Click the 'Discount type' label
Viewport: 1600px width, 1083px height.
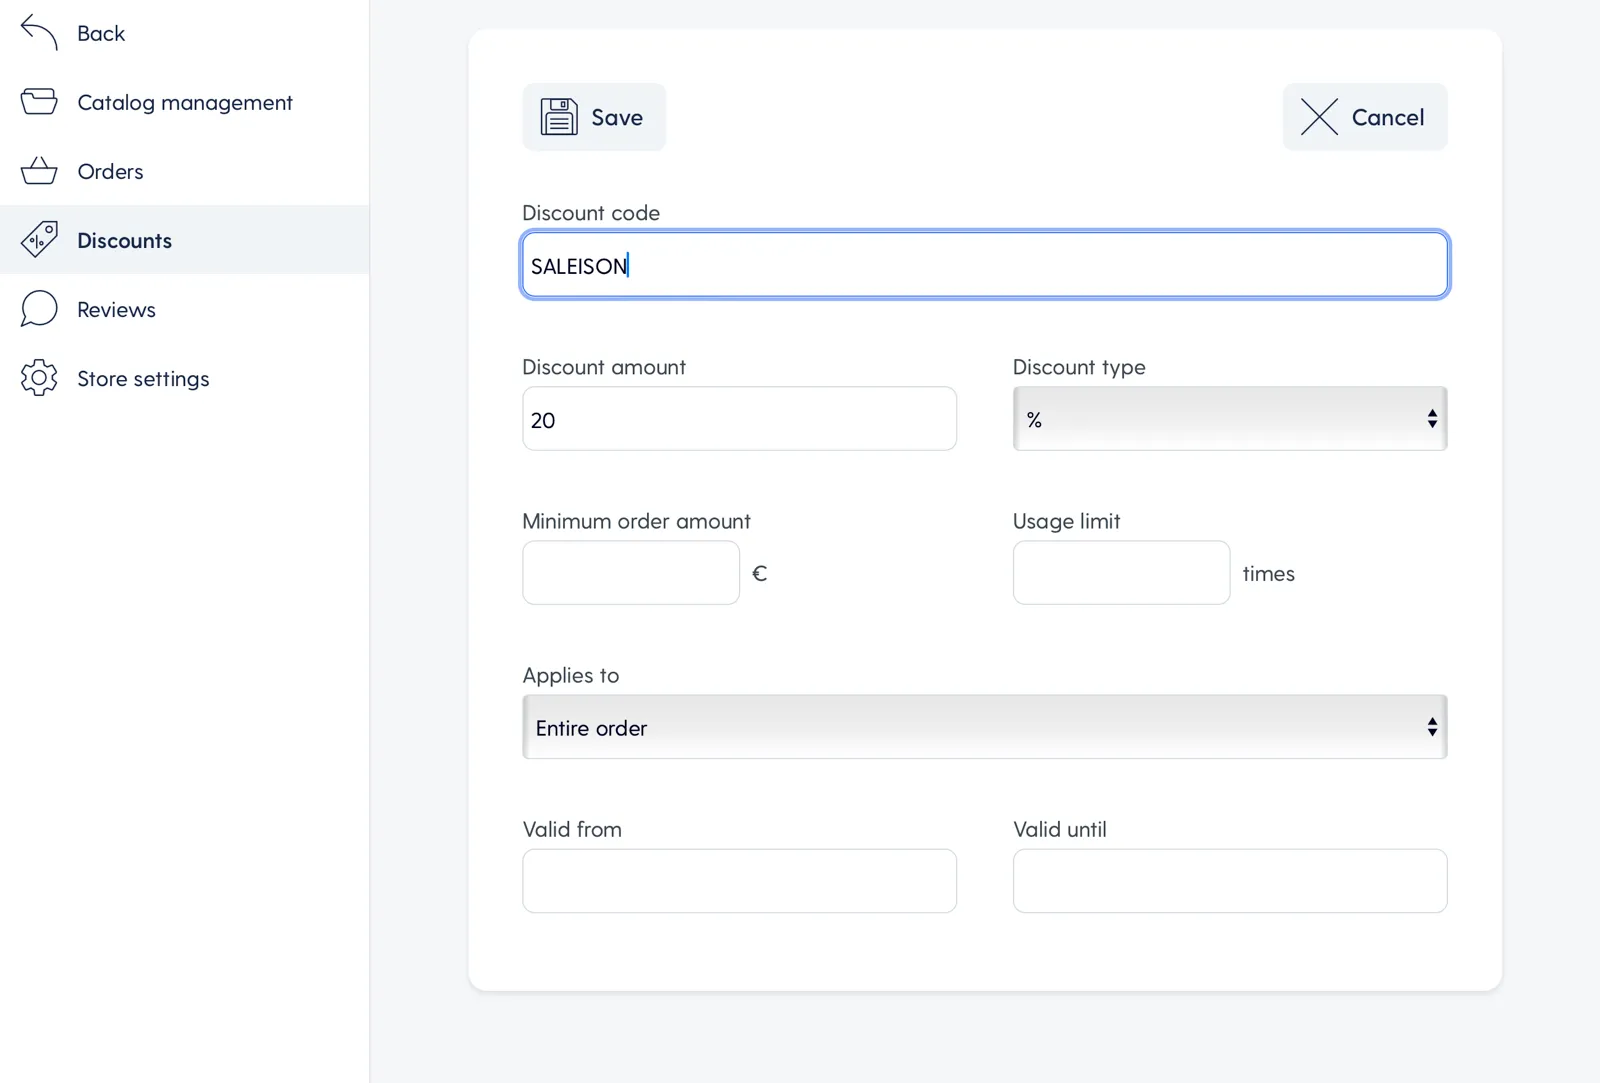tap(1079, 367)
